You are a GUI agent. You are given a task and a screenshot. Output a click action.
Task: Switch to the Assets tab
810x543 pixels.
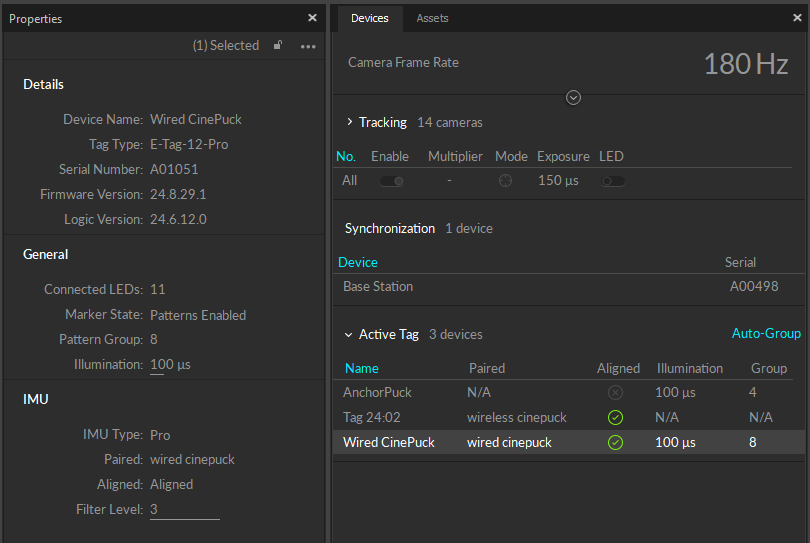(432, 18)
